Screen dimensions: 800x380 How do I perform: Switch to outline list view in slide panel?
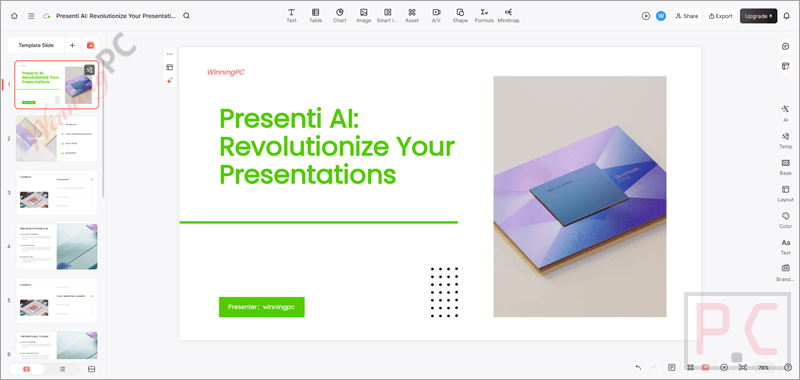[x=62, y=369]
